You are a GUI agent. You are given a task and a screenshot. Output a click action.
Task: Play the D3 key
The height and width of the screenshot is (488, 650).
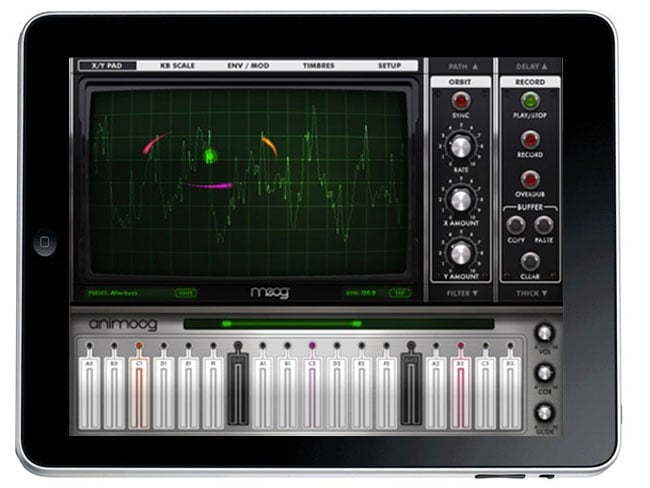point(510,392)
